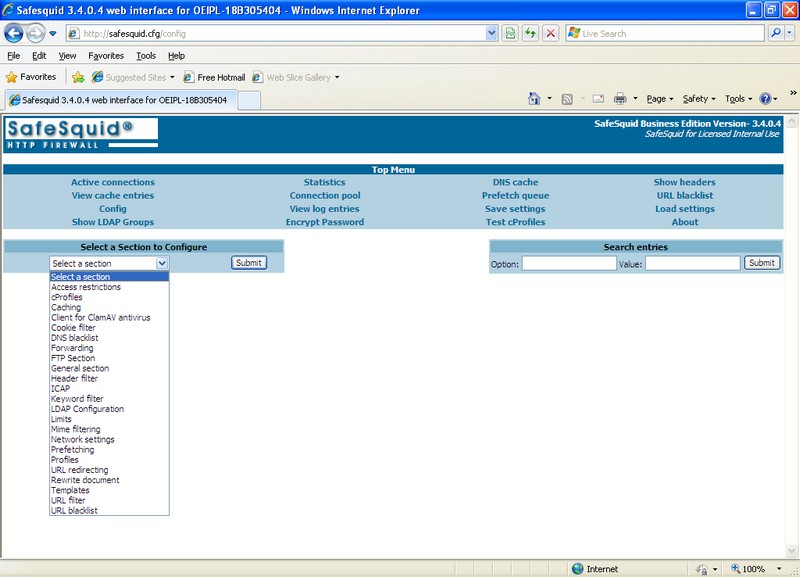This screenshot has height=577, width=800.
Task: Click the Free Hotmail link
Action: (x=214, y=77)
